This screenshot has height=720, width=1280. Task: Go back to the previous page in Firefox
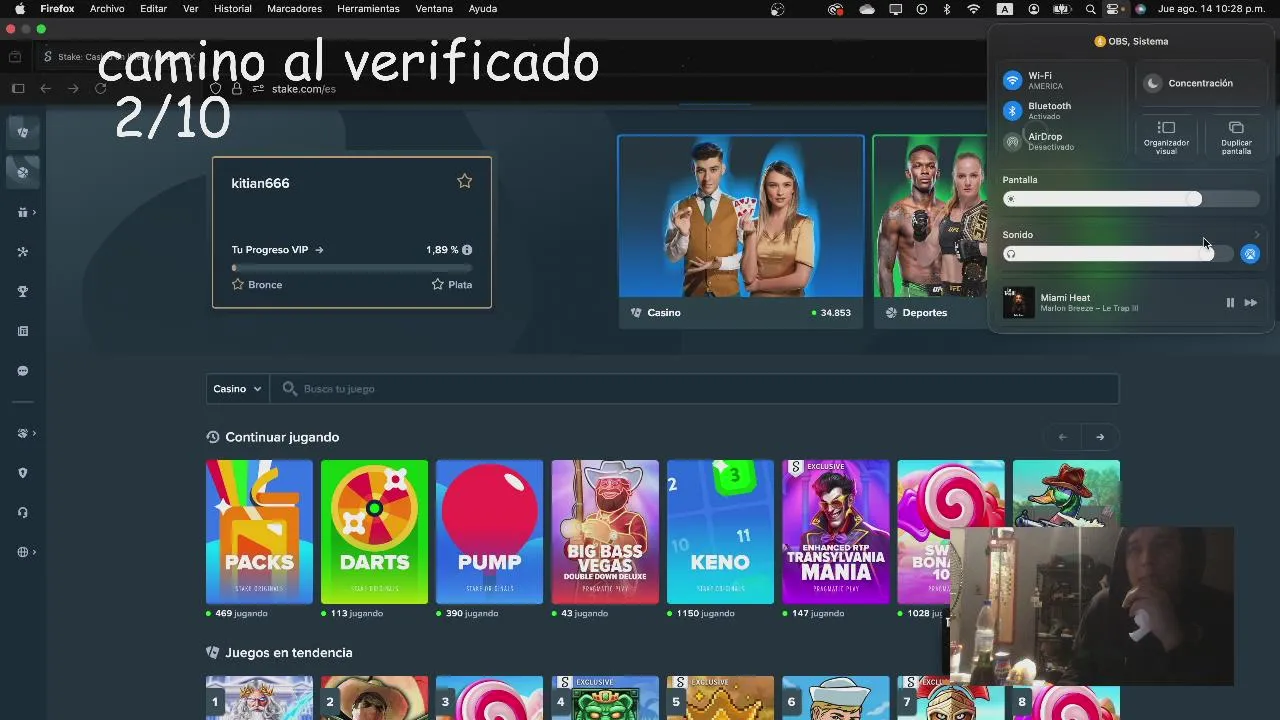[x=45, y=89]
